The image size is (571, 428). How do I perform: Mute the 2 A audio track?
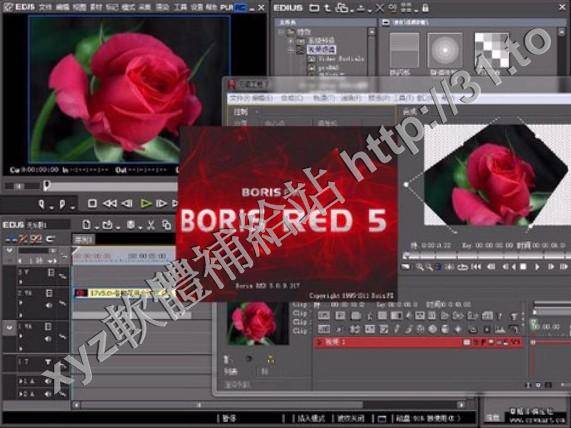tap(48, 394)
